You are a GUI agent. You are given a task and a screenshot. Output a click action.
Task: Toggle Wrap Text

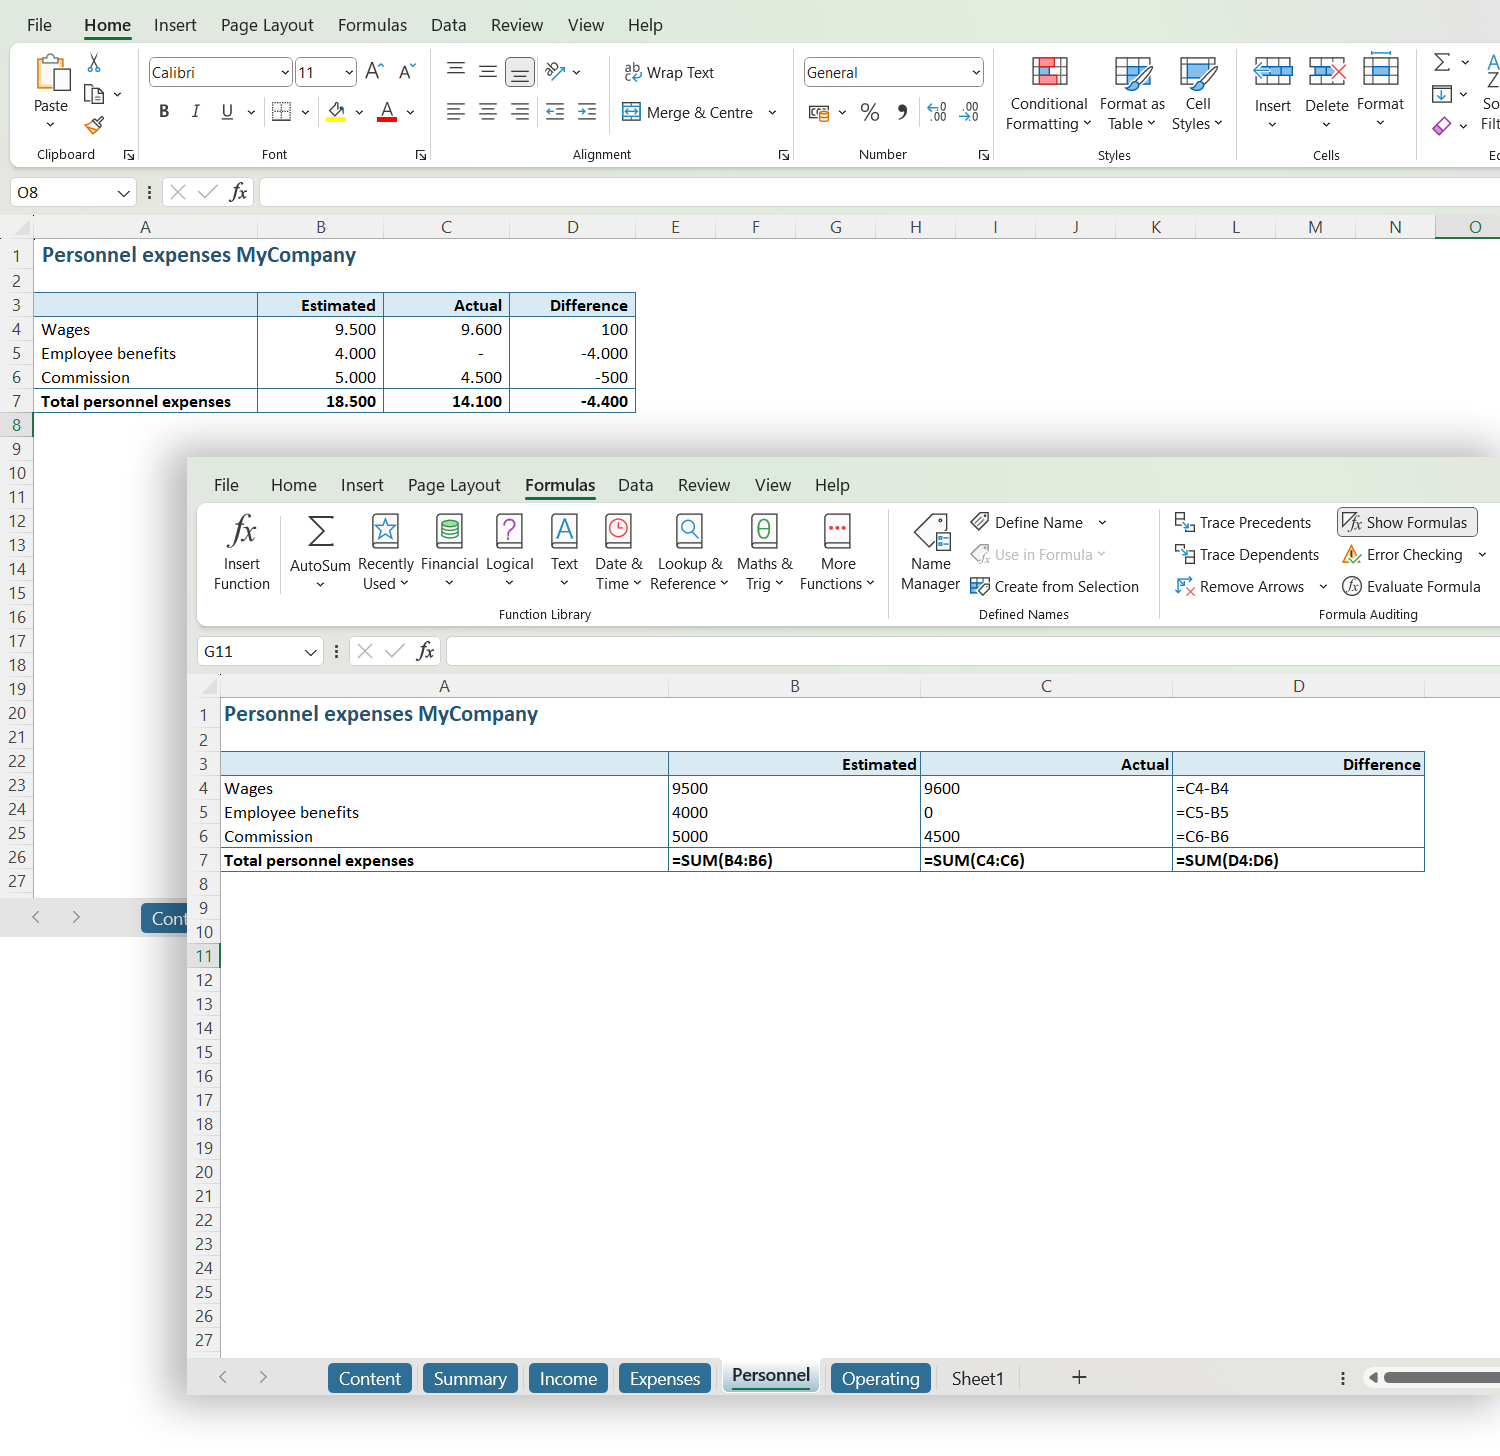coord(669,72)
